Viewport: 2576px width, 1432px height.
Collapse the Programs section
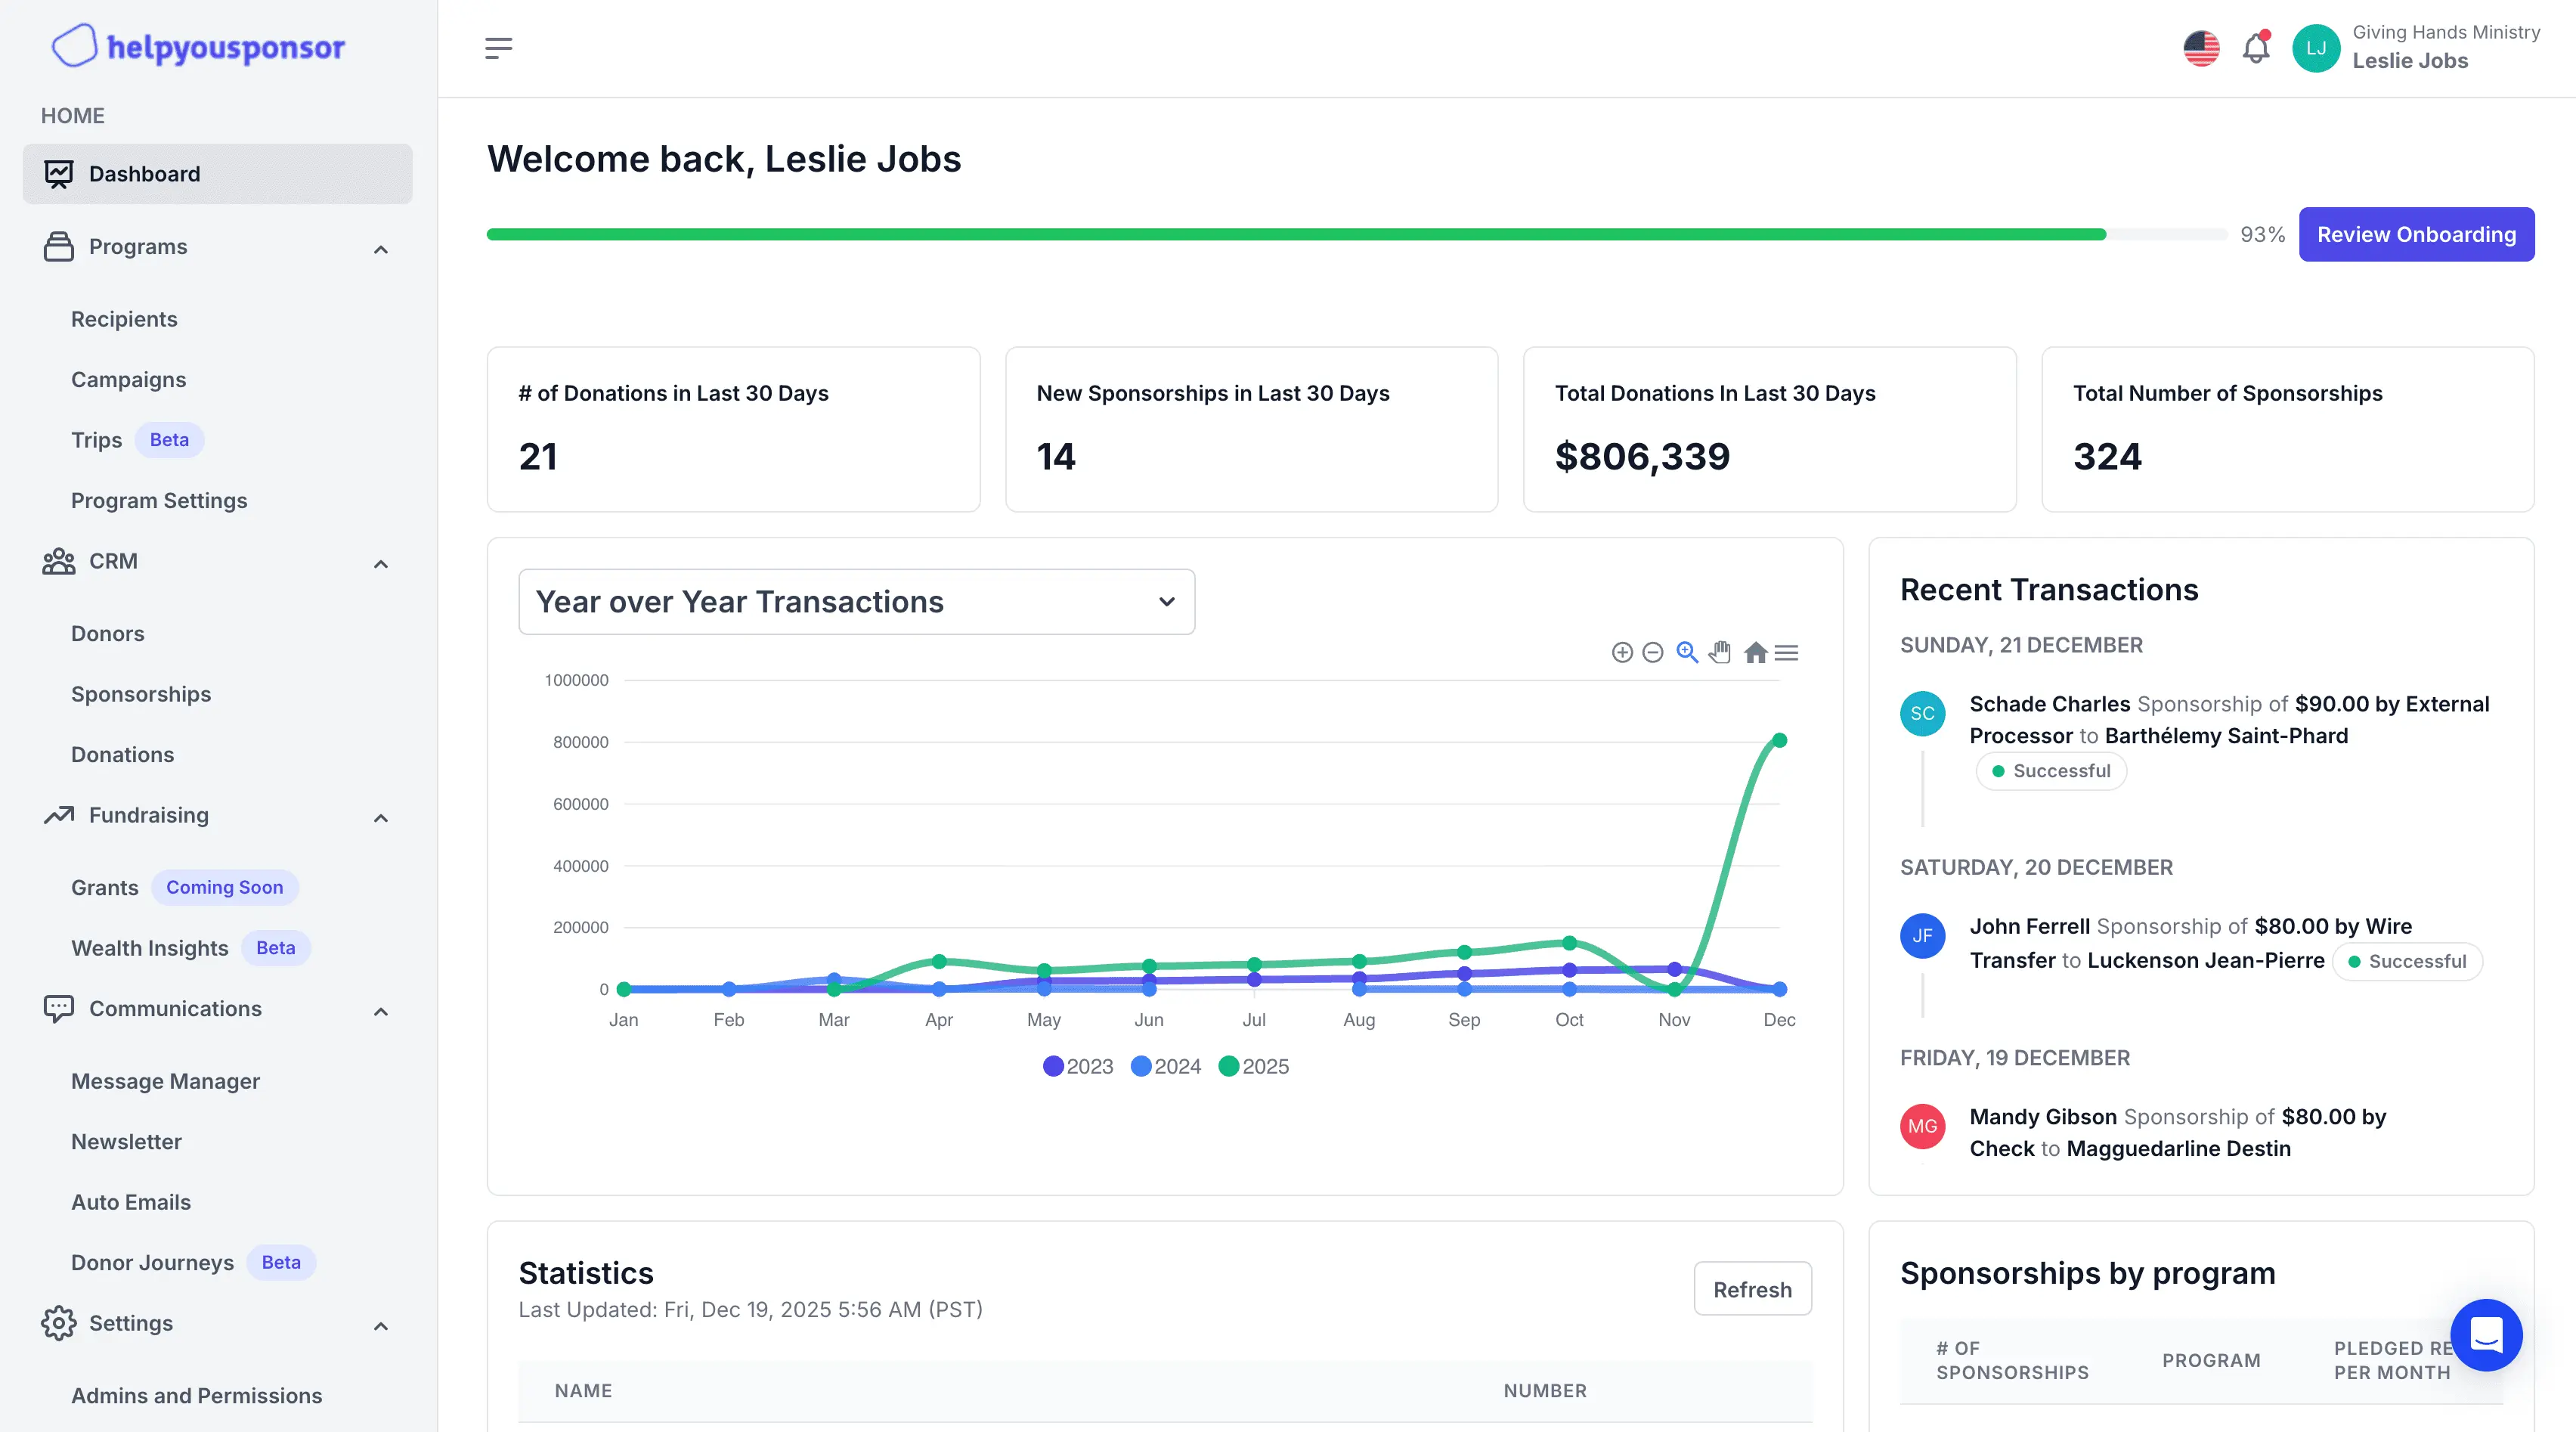(x=380, y=248)
